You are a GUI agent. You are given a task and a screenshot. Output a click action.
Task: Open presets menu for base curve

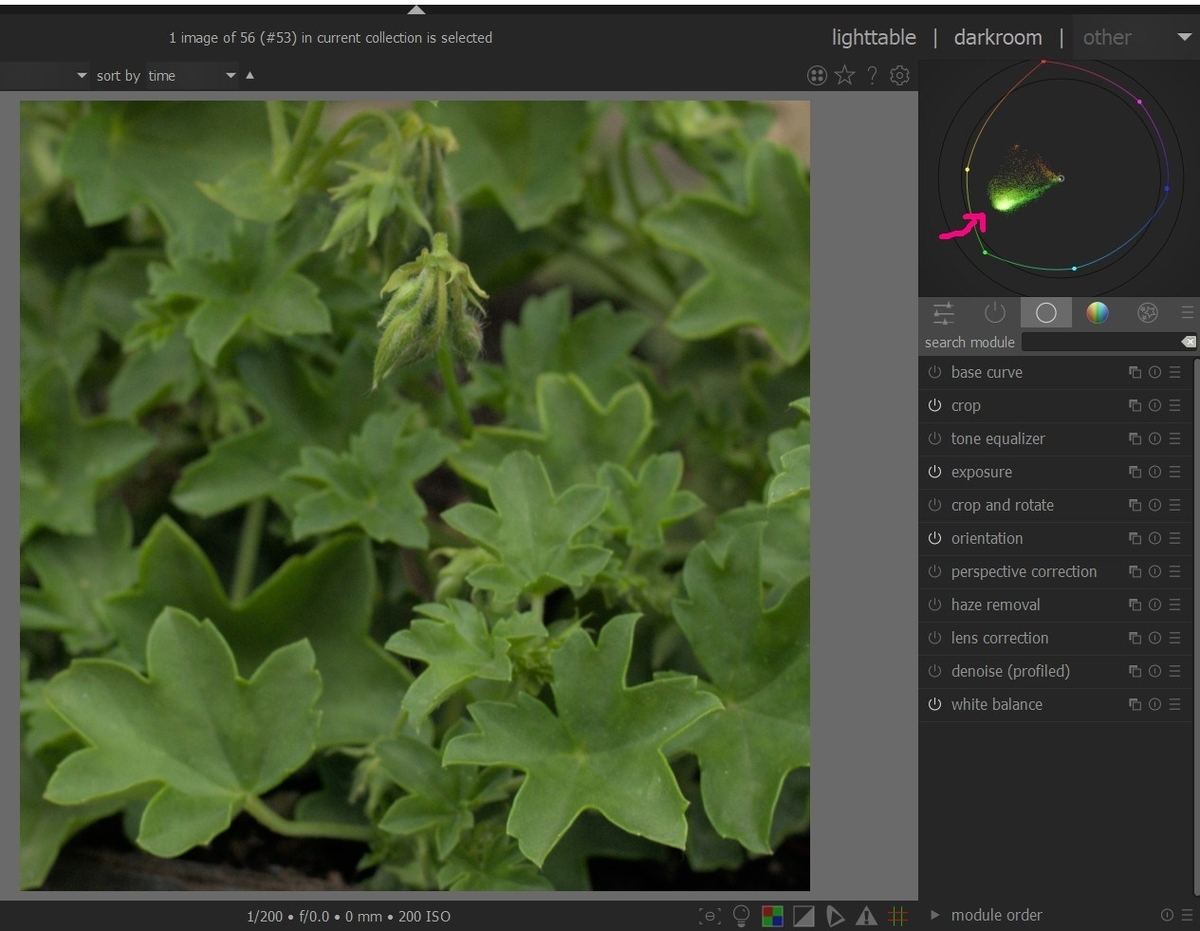(1174, 372)
